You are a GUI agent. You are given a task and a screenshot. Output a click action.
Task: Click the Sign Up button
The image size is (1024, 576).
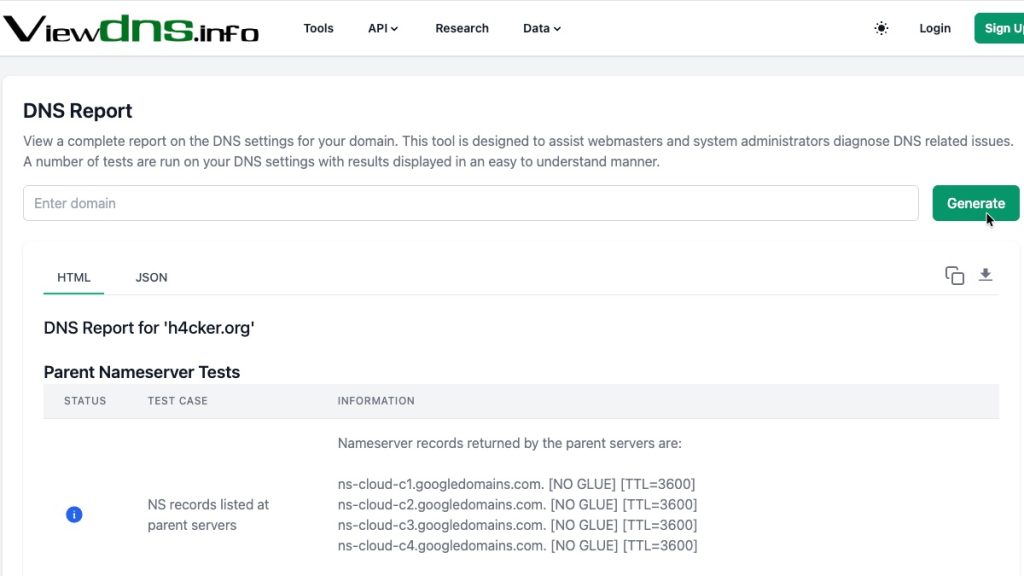(999, 28)
